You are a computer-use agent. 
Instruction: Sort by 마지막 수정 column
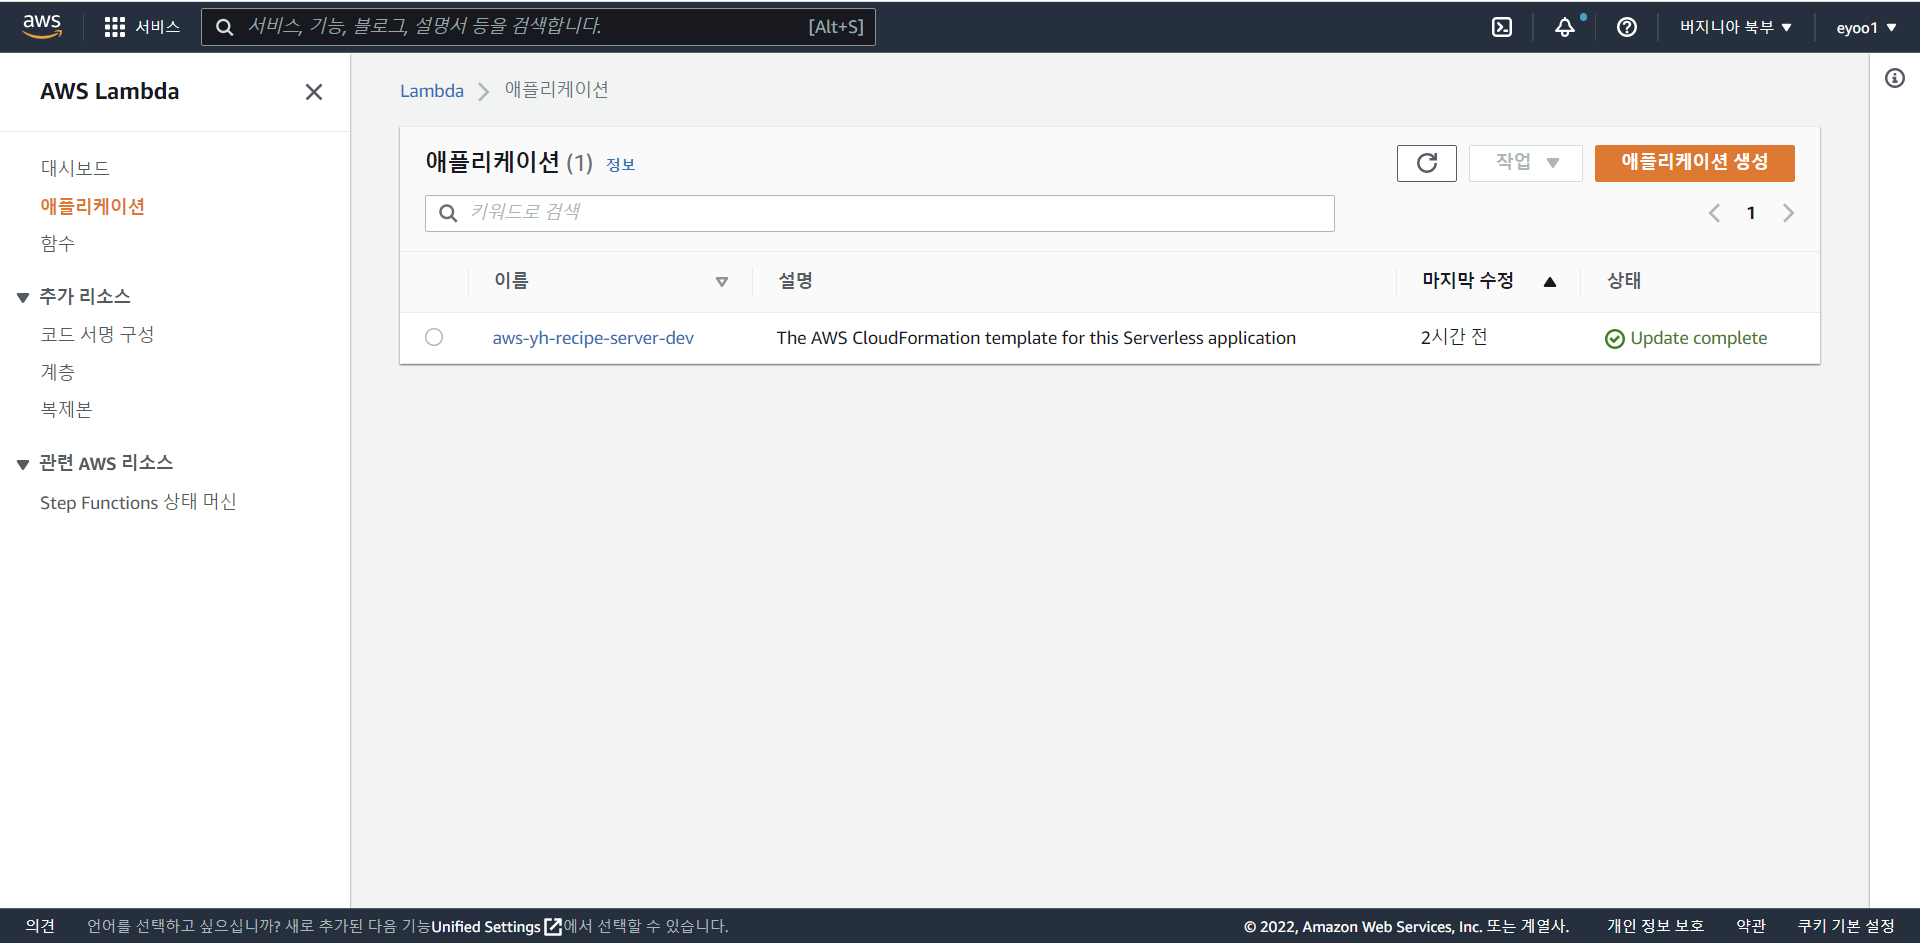pyautogui.click(x=1488, y=281)
